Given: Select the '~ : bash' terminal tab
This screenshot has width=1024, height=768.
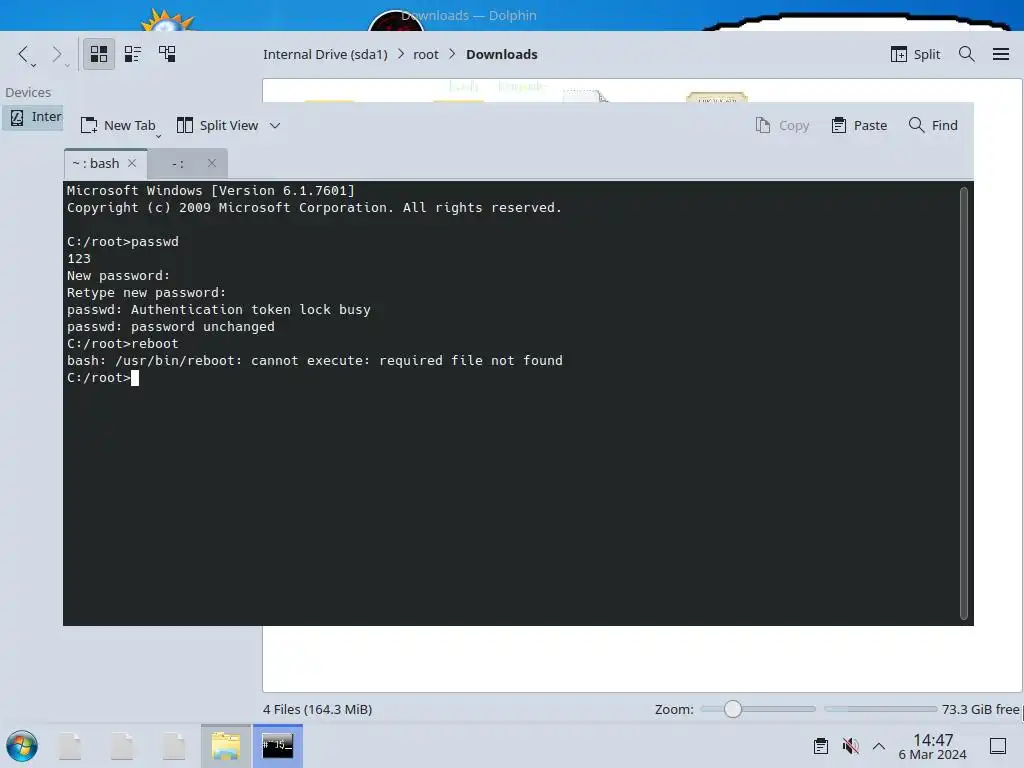Looking at the screenshot, I should click(x=96, y=163).
